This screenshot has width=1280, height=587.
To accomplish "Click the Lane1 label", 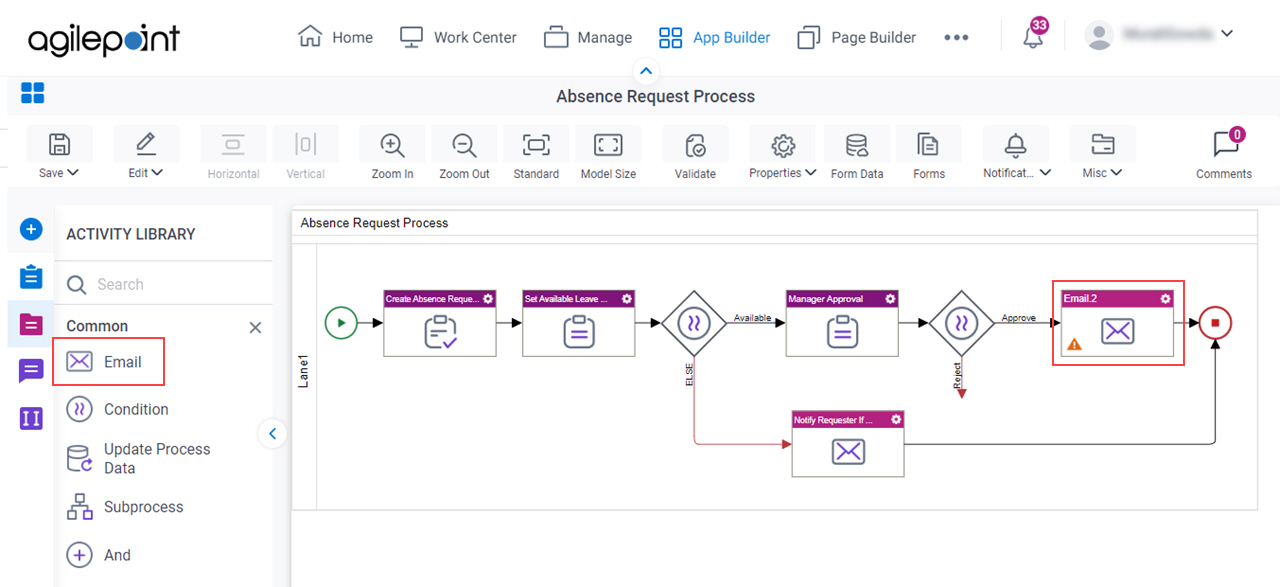I will pos(304,372).
